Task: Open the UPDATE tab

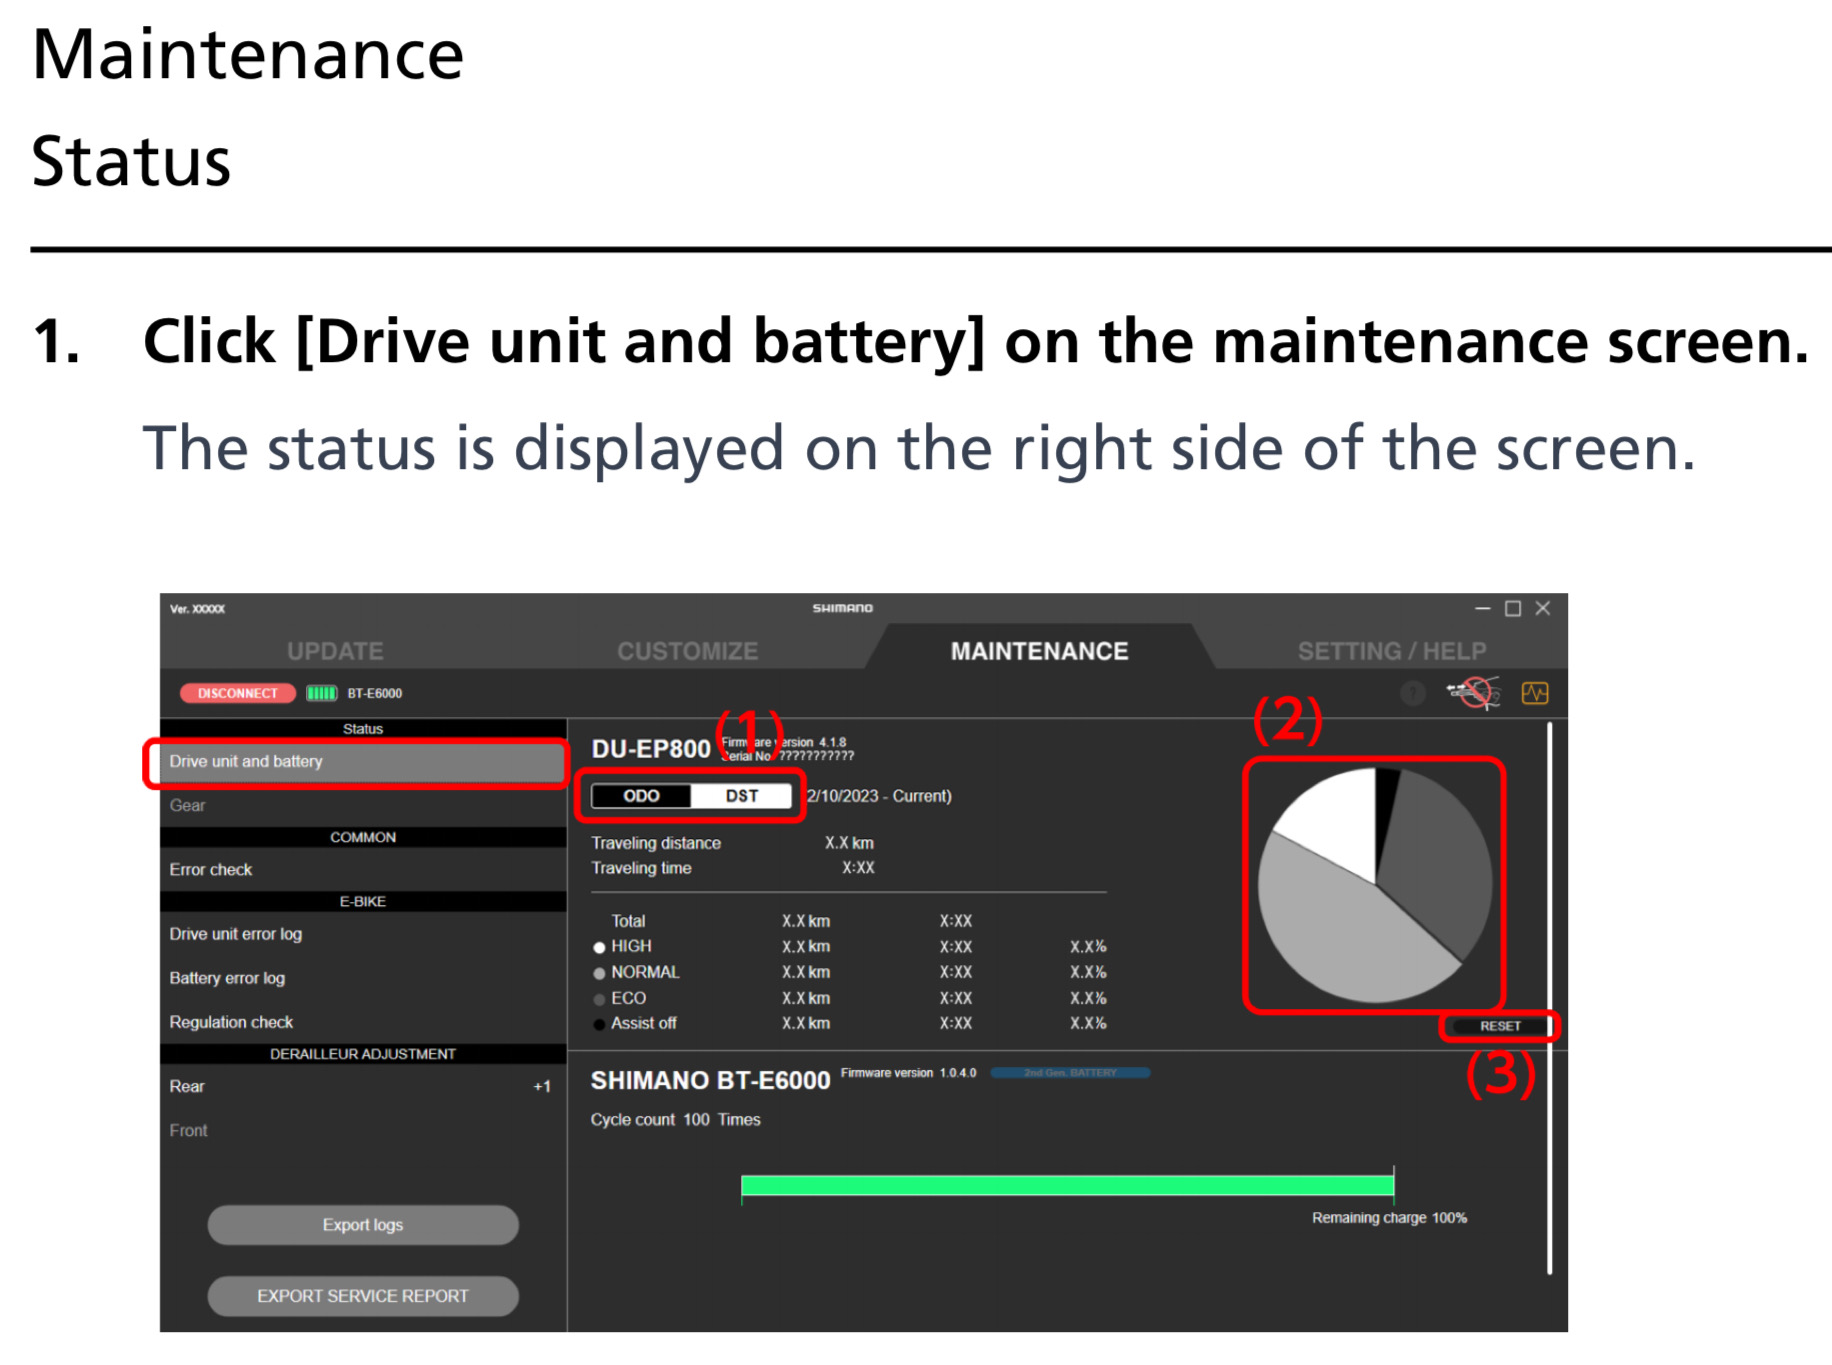Action: coord(335,651)
